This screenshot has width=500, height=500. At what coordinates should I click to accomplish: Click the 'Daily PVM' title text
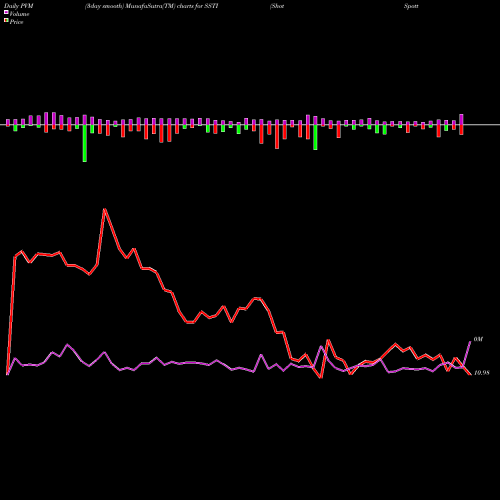19,6
